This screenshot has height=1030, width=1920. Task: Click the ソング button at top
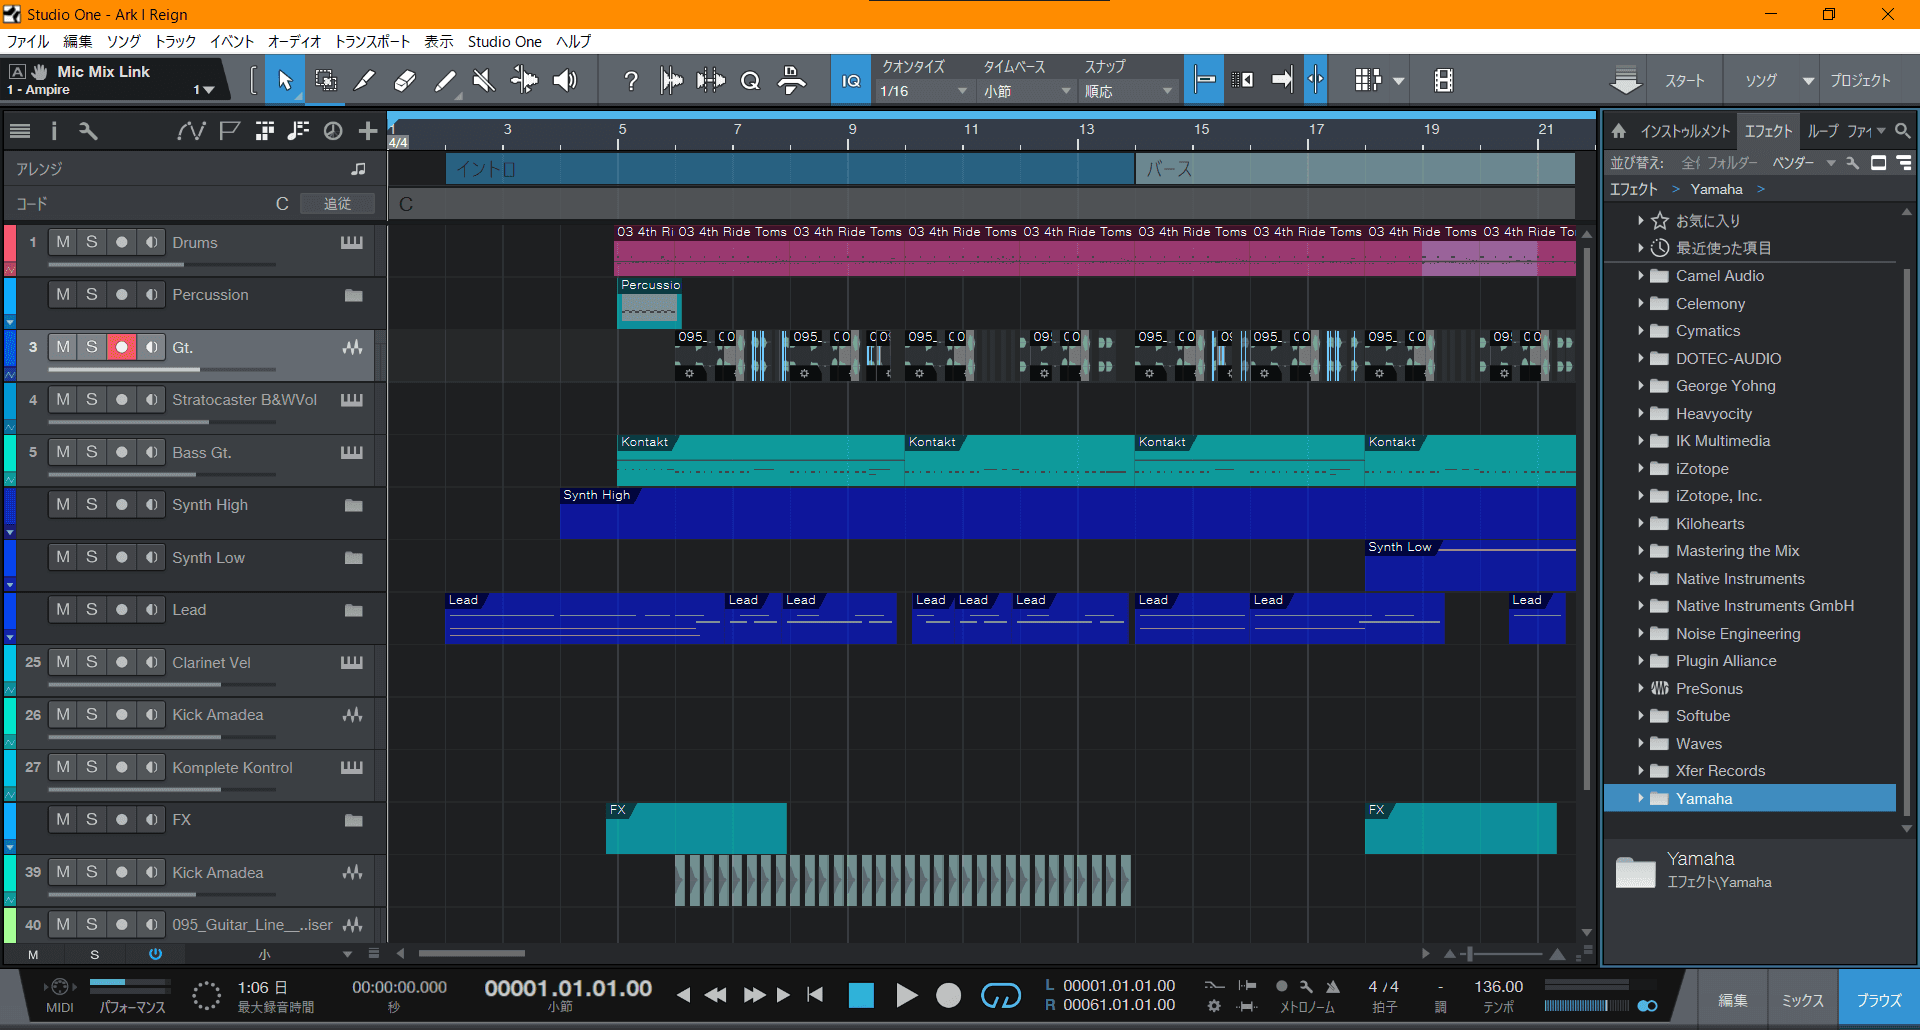(1760, 81)
